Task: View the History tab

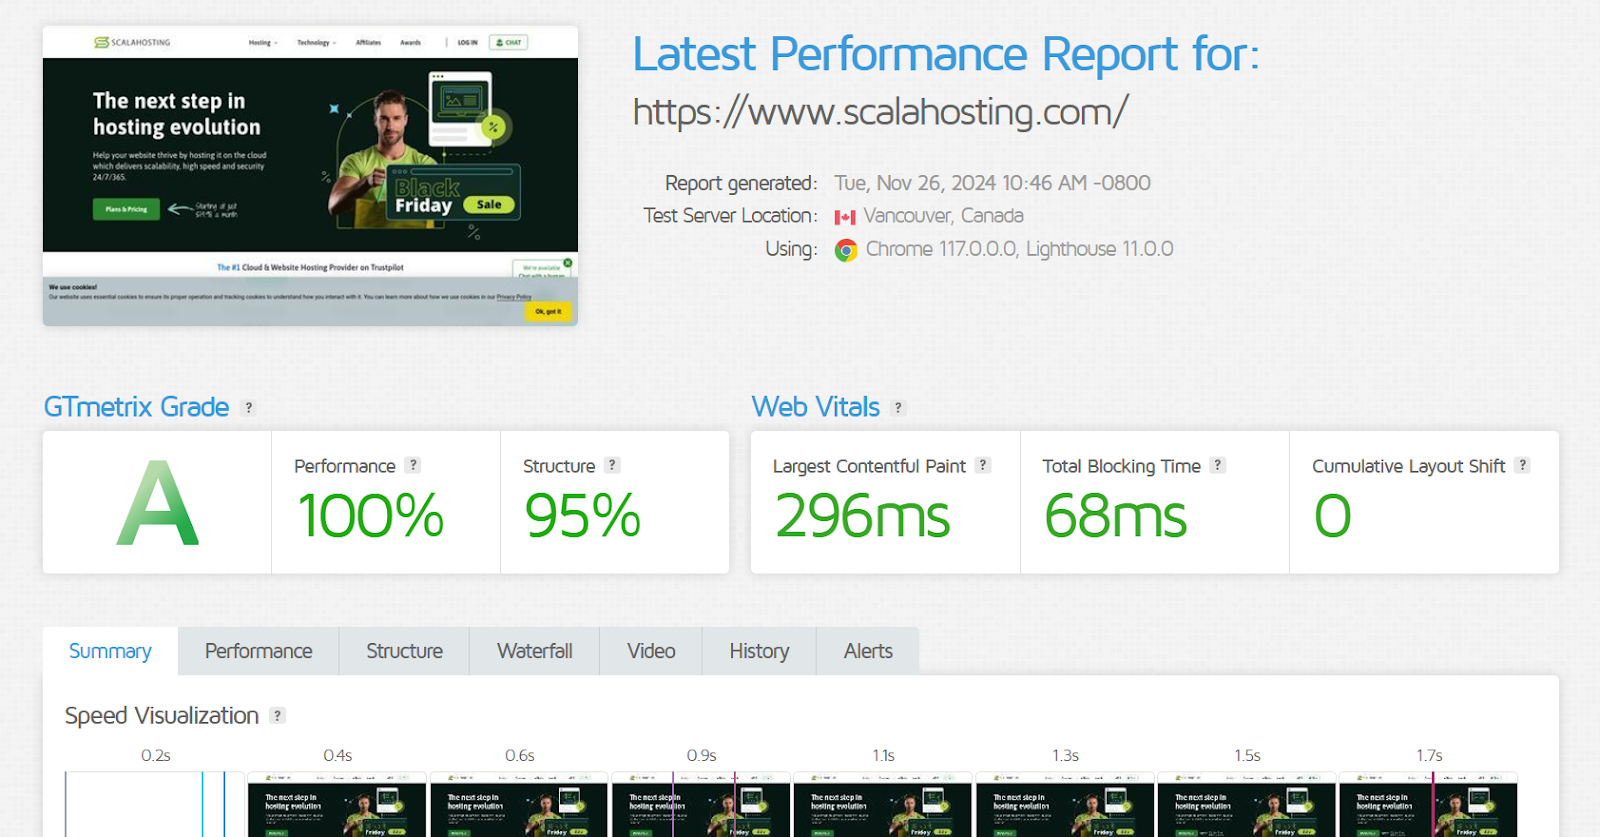Action: coord(759,651)
